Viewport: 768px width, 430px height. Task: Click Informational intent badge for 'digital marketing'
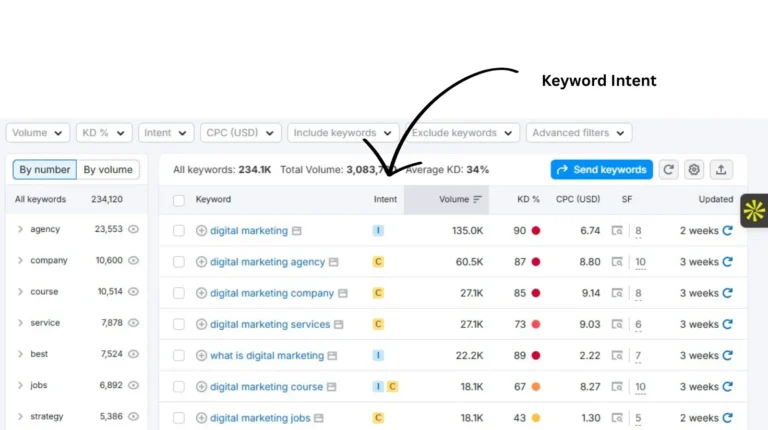point(378,231)
